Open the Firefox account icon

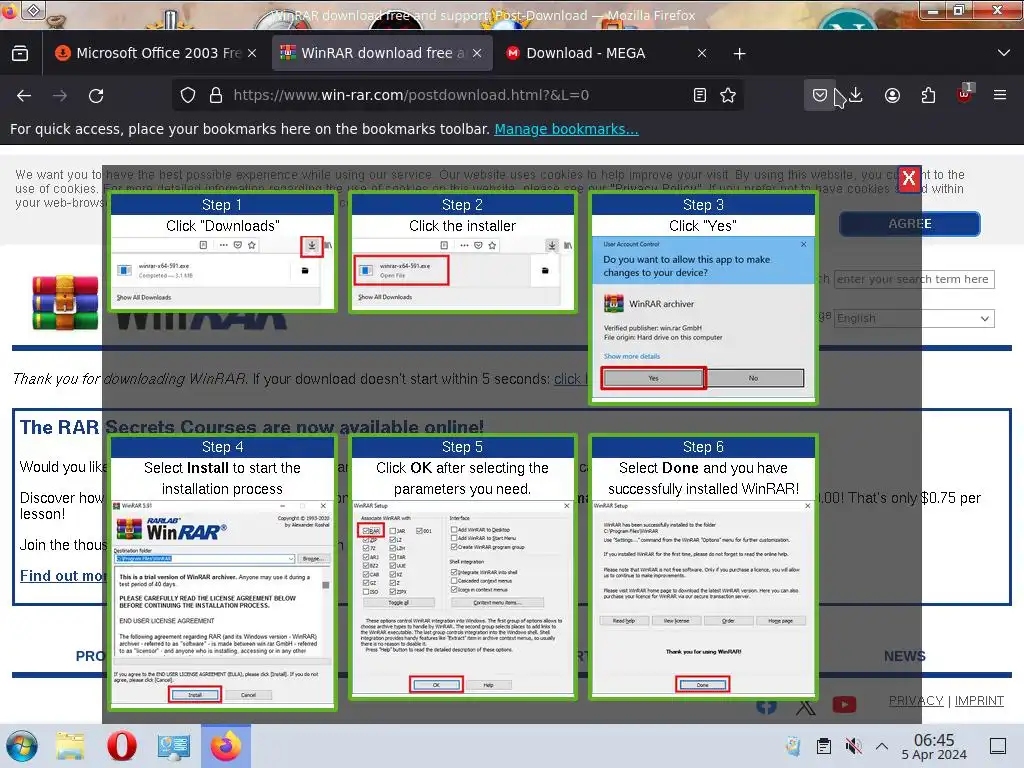[892, 95]
